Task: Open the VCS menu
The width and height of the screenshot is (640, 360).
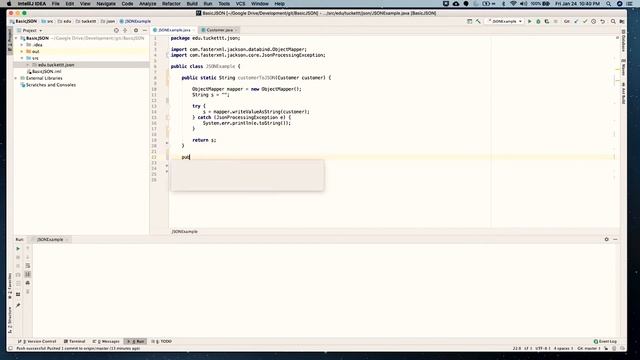Action: click(x=241, y=4)
